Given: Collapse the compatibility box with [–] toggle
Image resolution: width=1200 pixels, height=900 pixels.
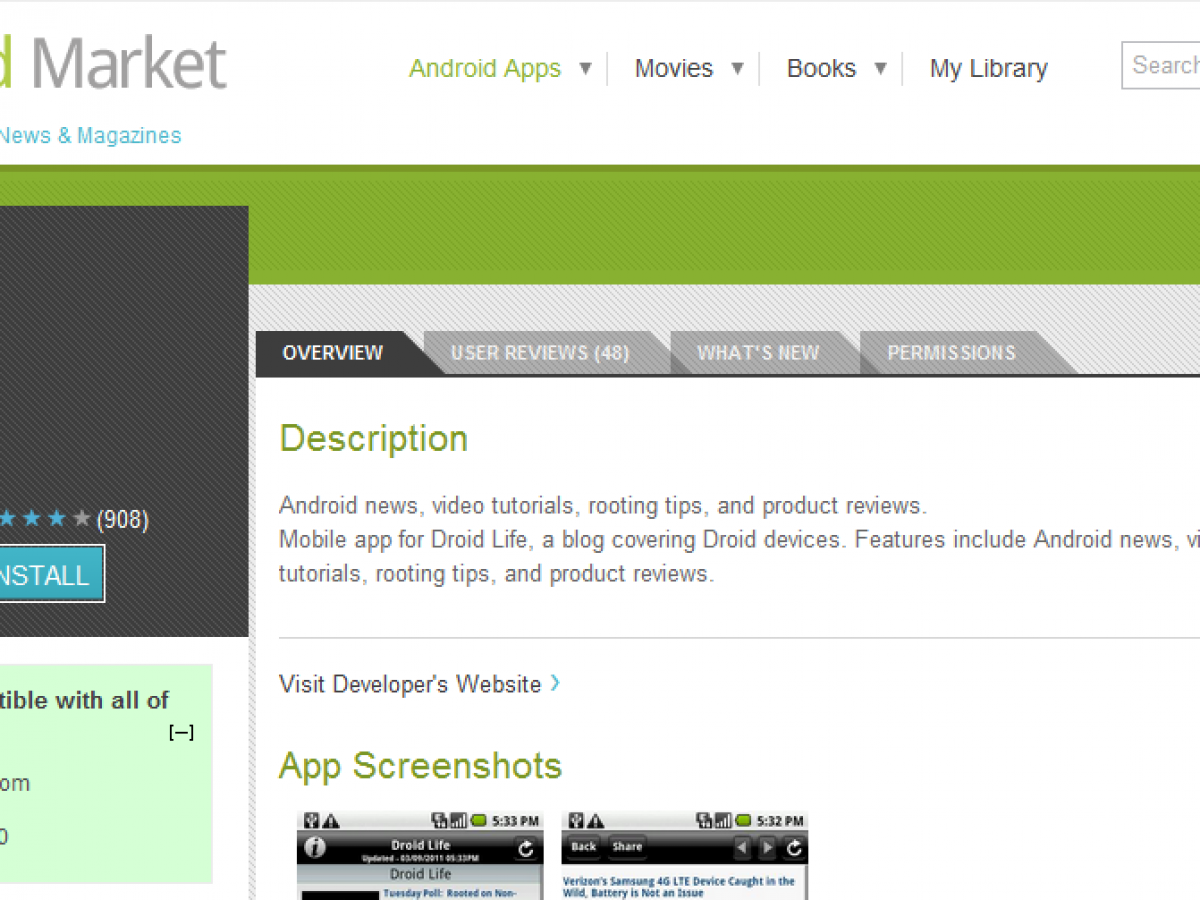Looking at the screenshot, I should 181,733.
